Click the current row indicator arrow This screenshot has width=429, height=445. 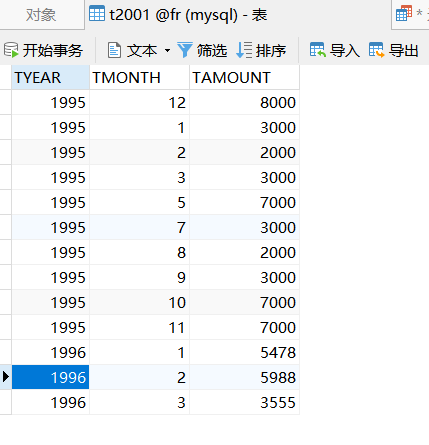(5, 377)
